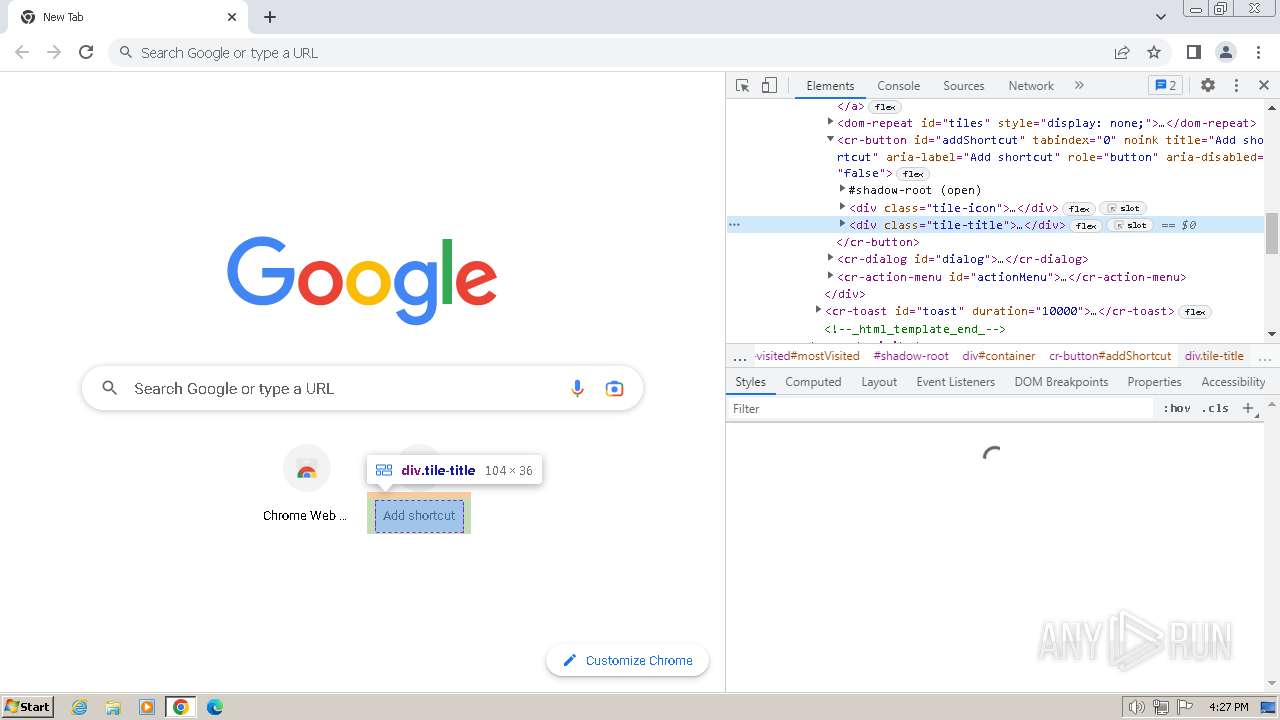Click the Customize Chrome button
1280x720 pixels.
point(627,660)
